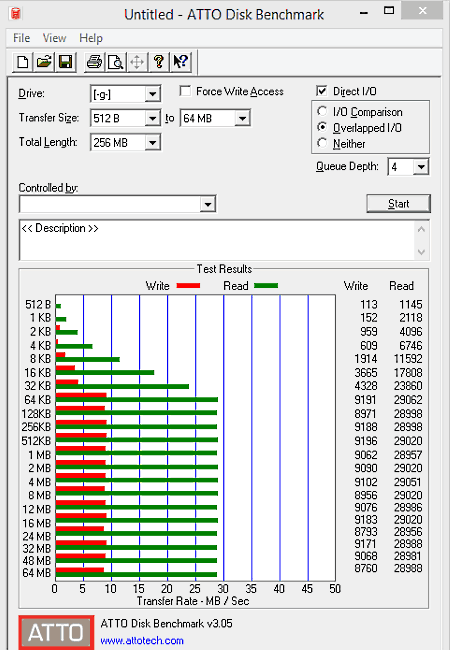This screenshot has height=650, width=450.
Task: Click the ATTO app icon in title bar
Action: click(x=15, y=13)
